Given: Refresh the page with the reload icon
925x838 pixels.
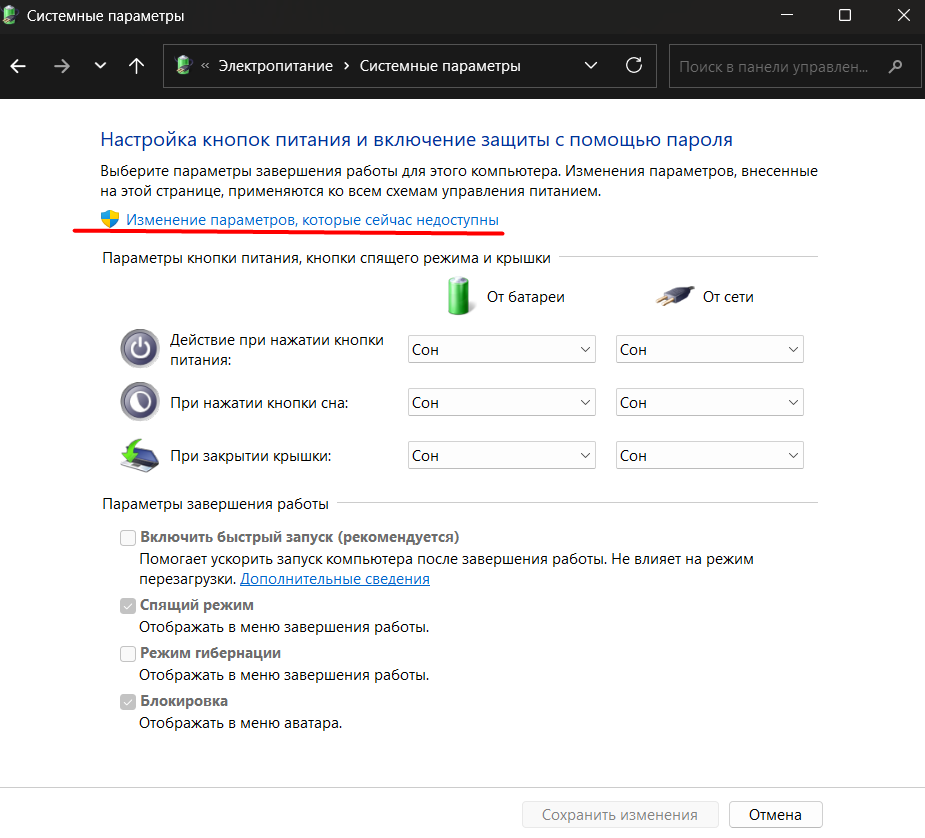Looking at the screenshot, I should (x=634, y=65).
